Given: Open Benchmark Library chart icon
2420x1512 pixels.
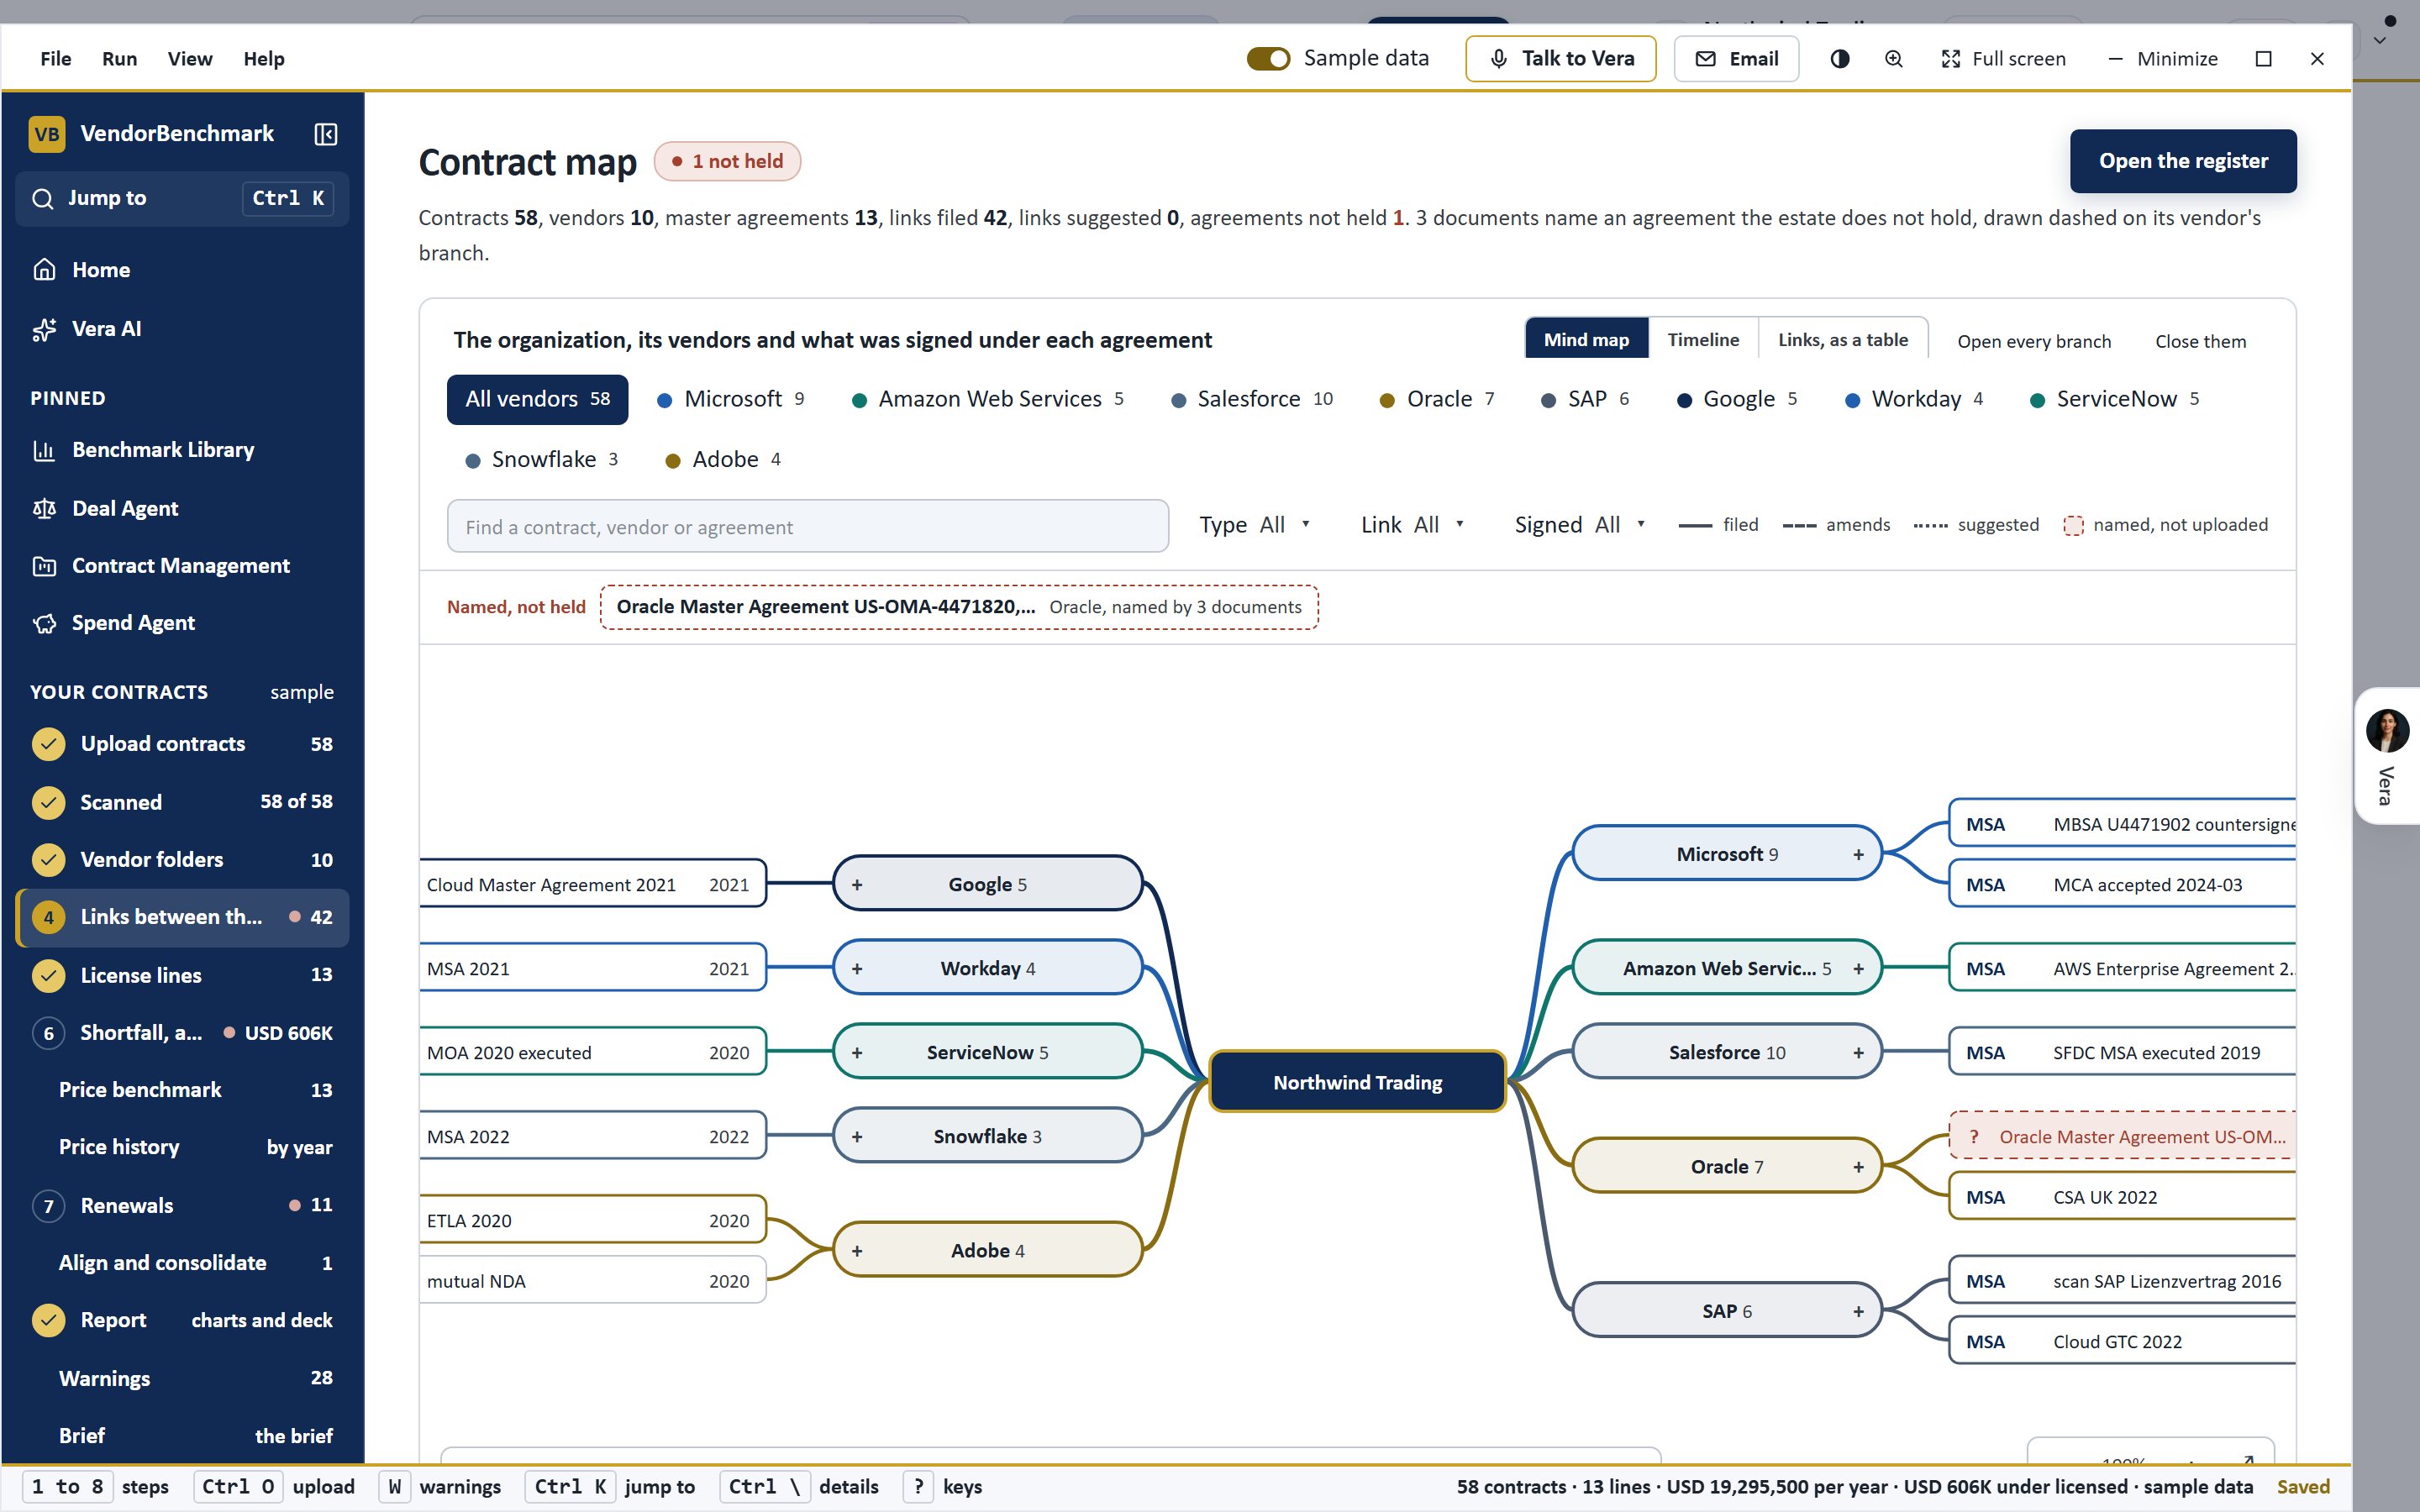Looking at the screenshot, I should coord(44,450).
